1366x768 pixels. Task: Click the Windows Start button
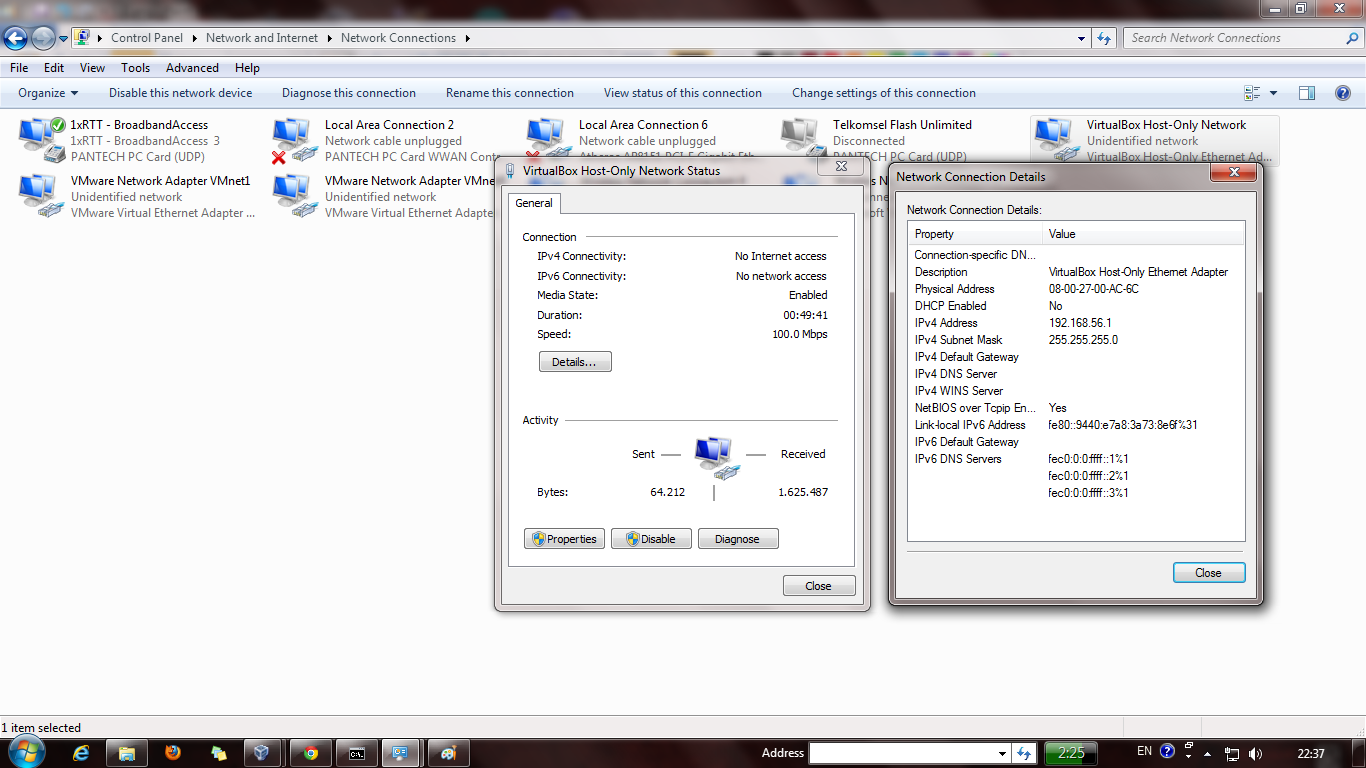25,752
